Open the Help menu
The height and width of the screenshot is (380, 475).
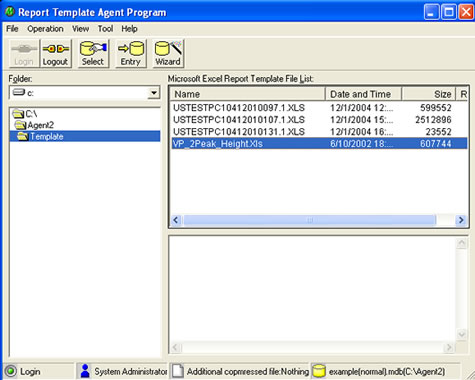(x=129, y=29)
